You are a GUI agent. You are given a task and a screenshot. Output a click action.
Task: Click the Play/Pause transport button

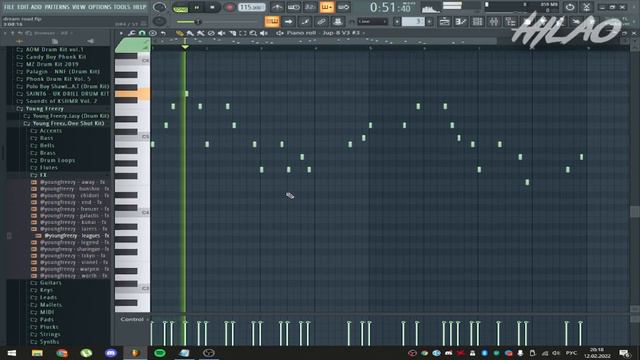[x=196, y=7]
